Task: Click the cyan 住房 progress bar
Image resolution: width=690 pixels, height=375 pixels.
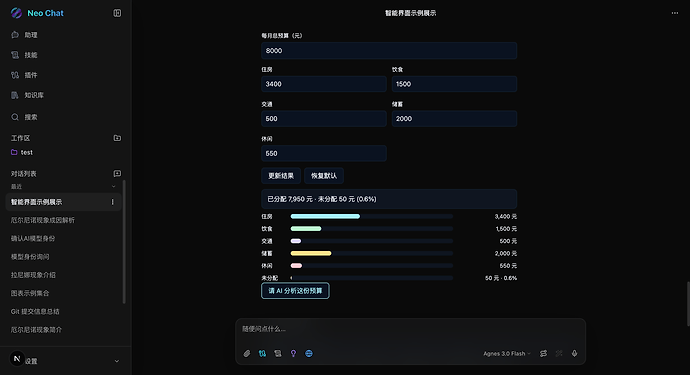Action: [x=325, y=217]
